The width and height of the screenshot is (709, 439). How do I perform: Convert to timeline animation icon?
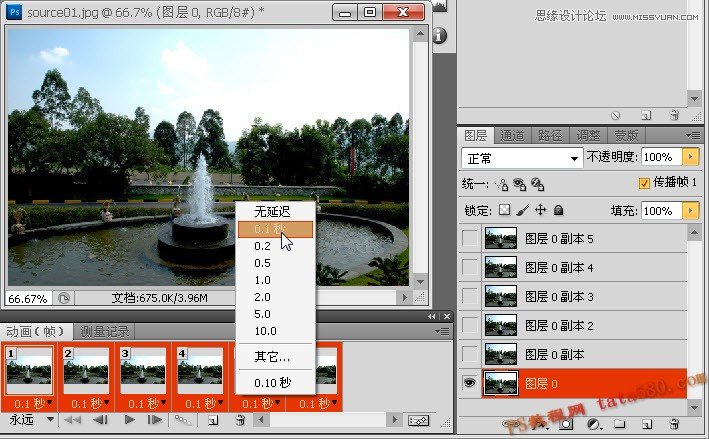(x=418, y=421)
